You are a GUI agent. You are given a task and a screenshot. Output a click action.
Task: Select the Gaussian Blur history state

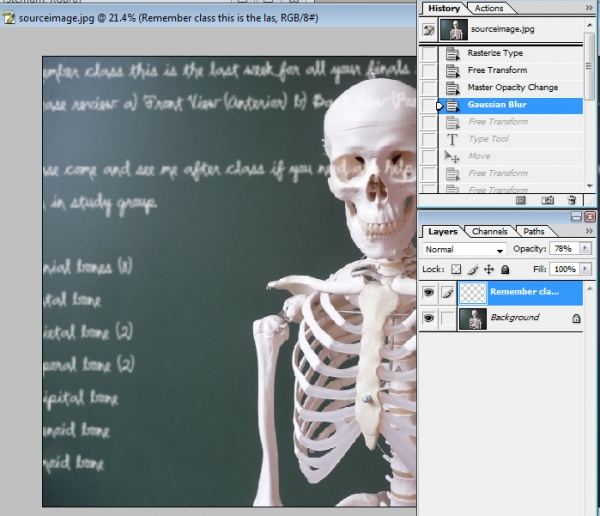click(x=511, y=105)
